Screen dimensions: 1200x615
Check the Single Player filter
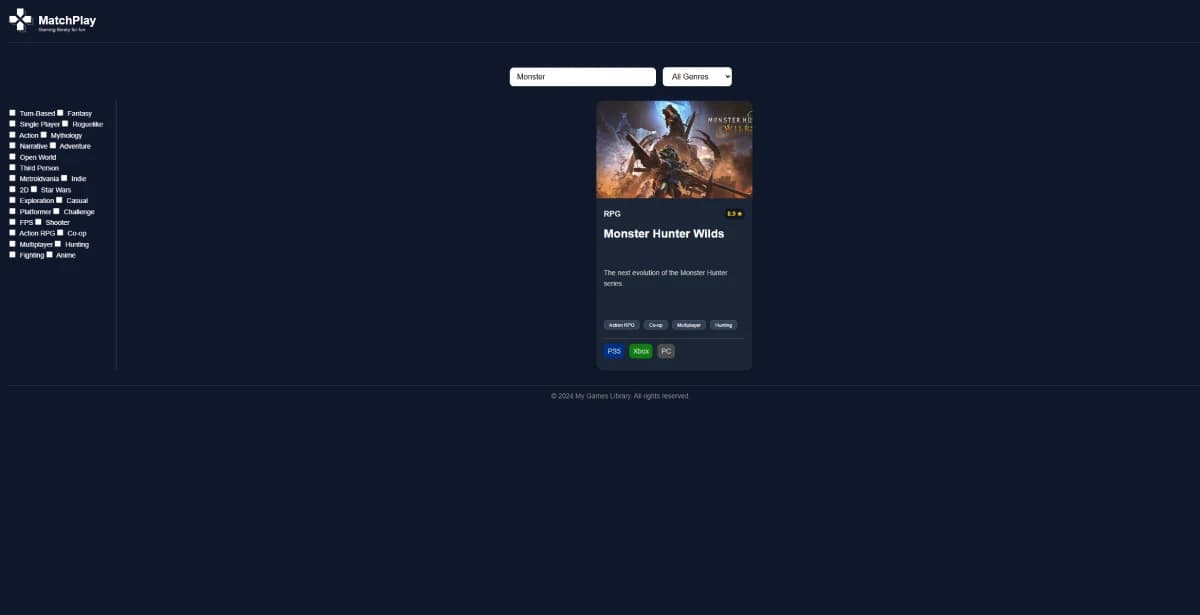click(13, 124)
